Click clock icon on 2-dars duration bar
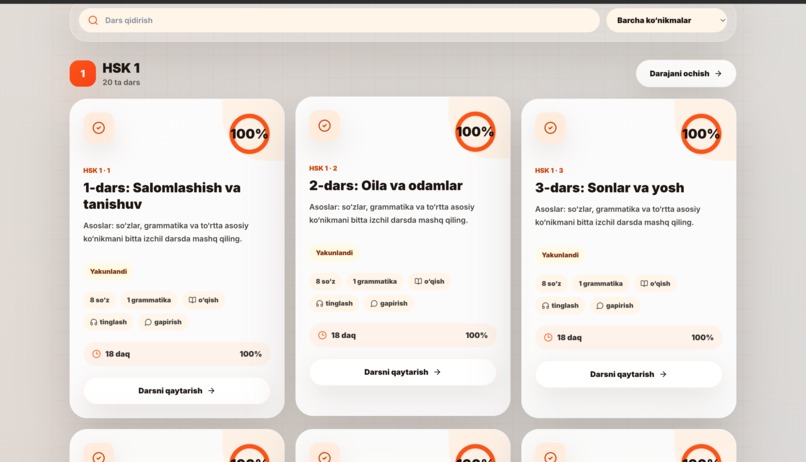Viewport: 806px width, 462px height. click(322, 336)
